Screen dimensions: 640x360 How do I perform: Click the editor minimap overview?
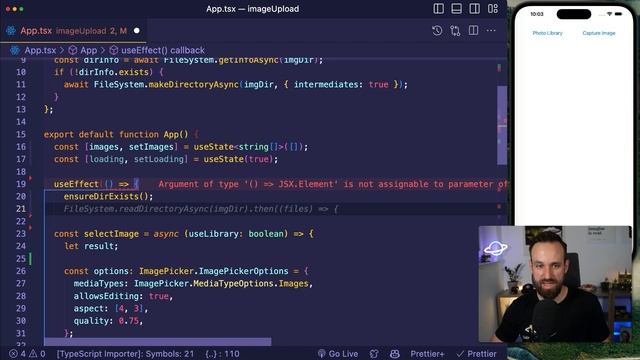[x=502, y=124]
